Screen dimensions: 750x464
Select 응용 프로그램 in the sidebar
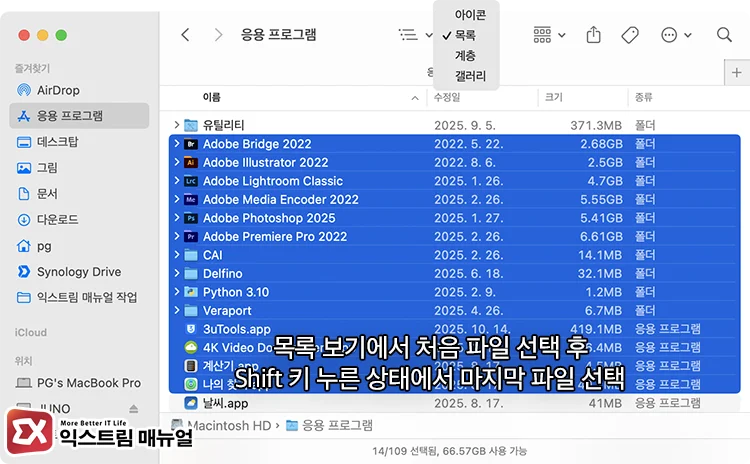pyautogui.click(x=79, y=116)
